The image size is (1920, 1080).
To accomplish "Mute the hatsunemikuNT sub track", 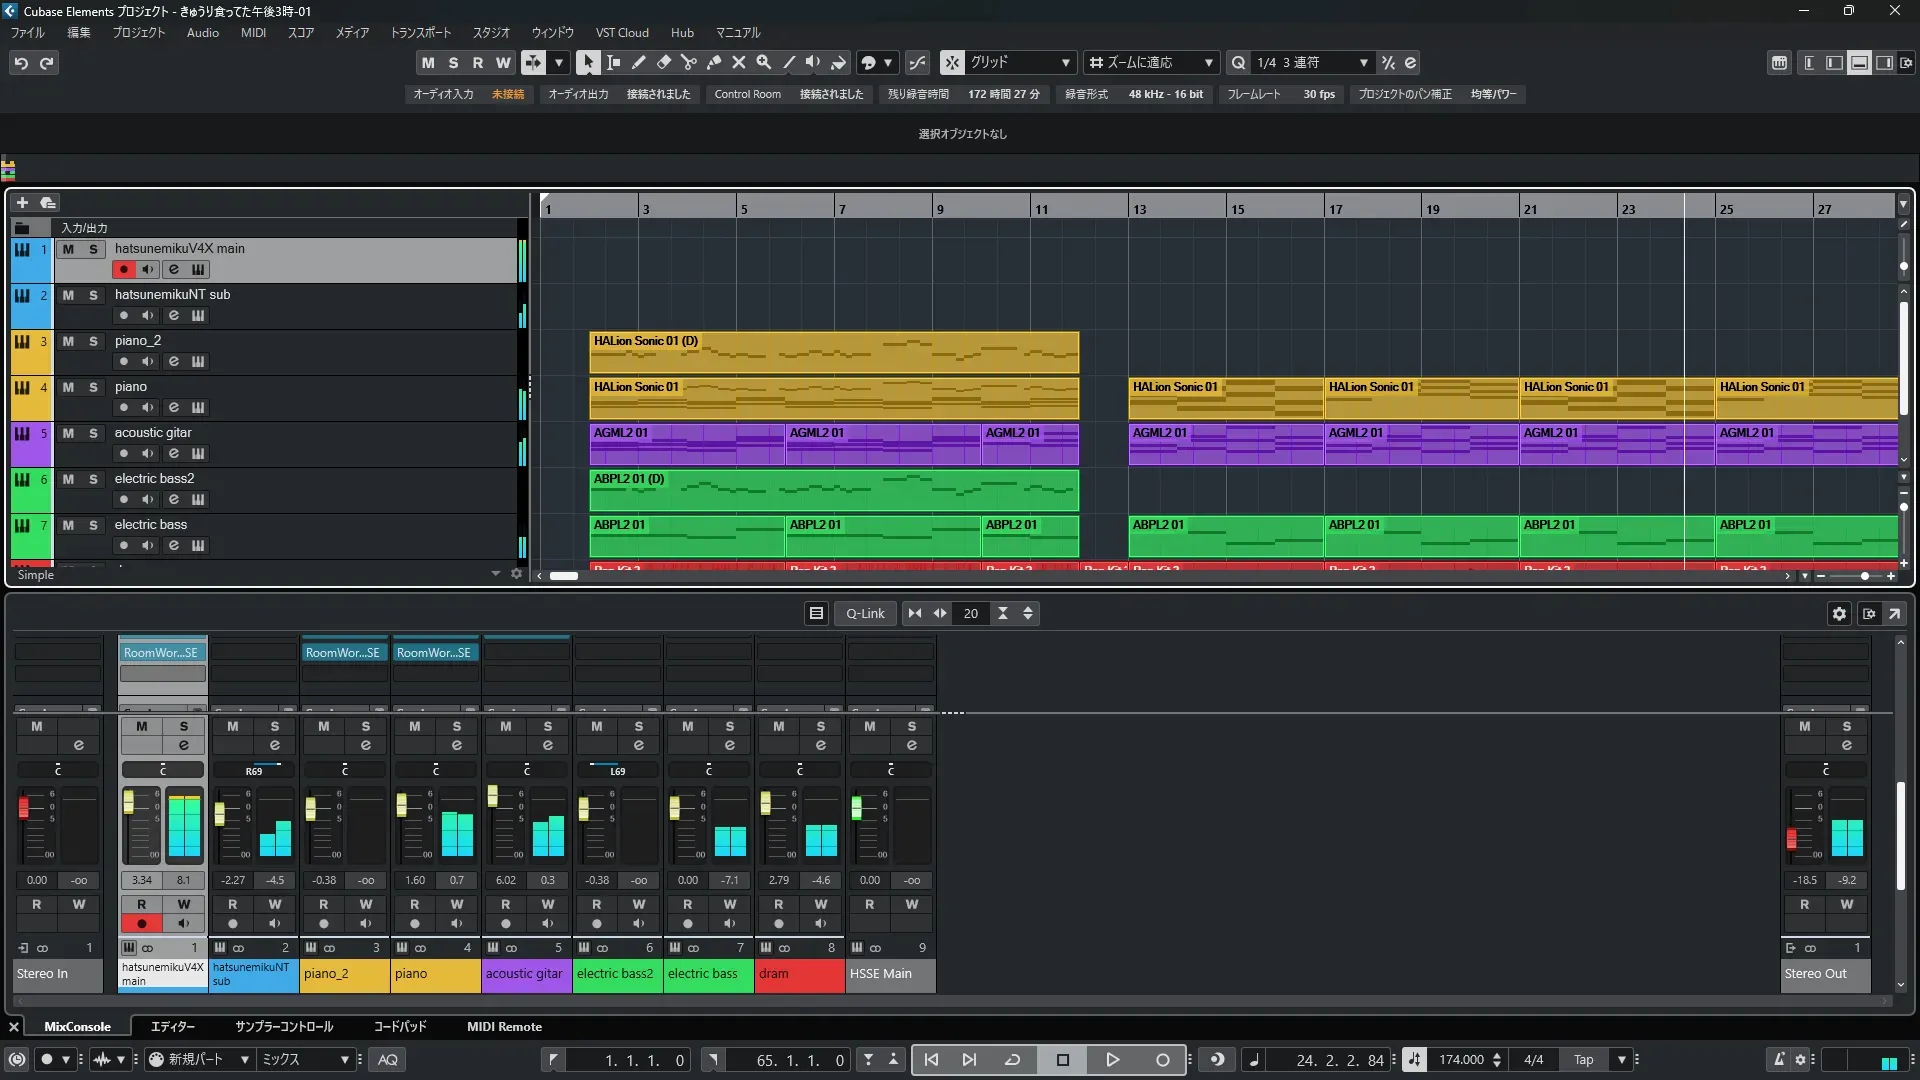I will click(x=68, y=295).
